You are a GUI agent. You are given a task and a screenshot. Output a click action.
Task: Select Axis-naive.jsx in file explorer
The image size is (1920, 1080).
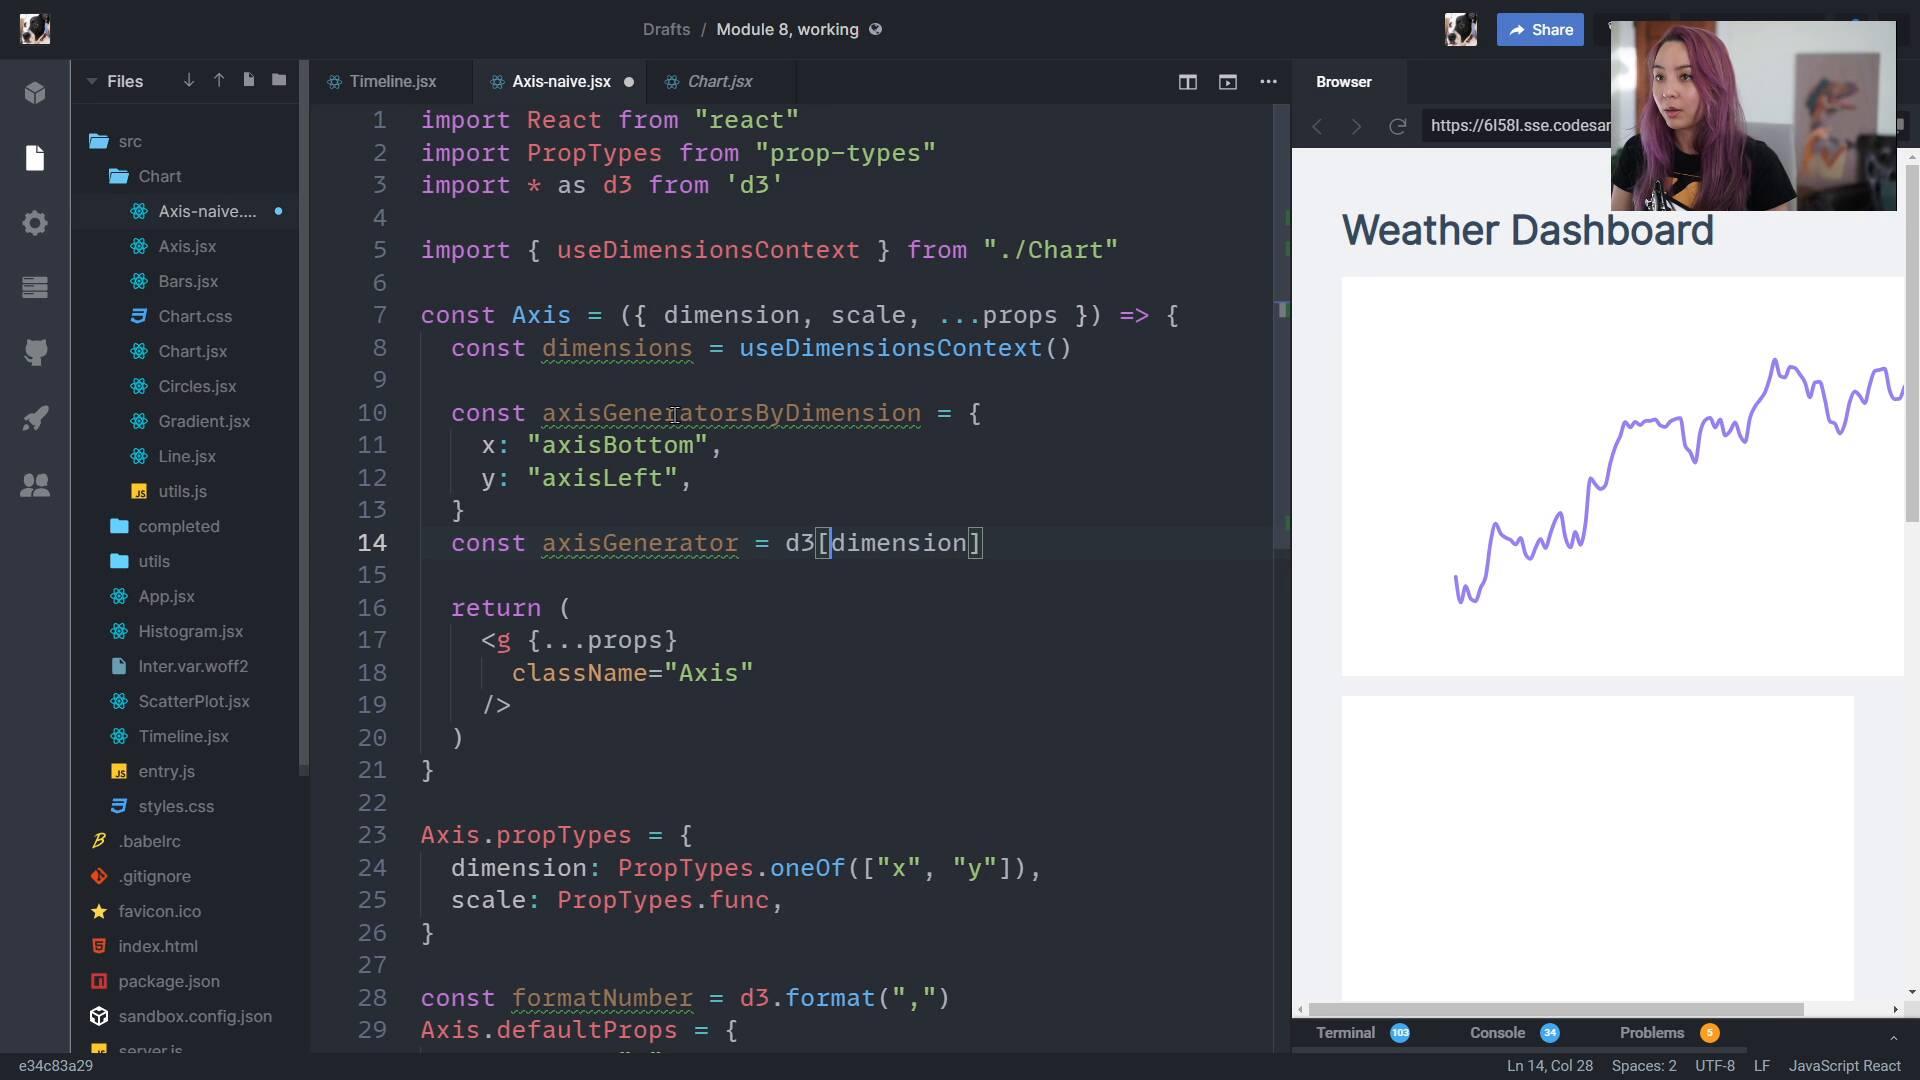pyautogui.click(x=206, y=210)
